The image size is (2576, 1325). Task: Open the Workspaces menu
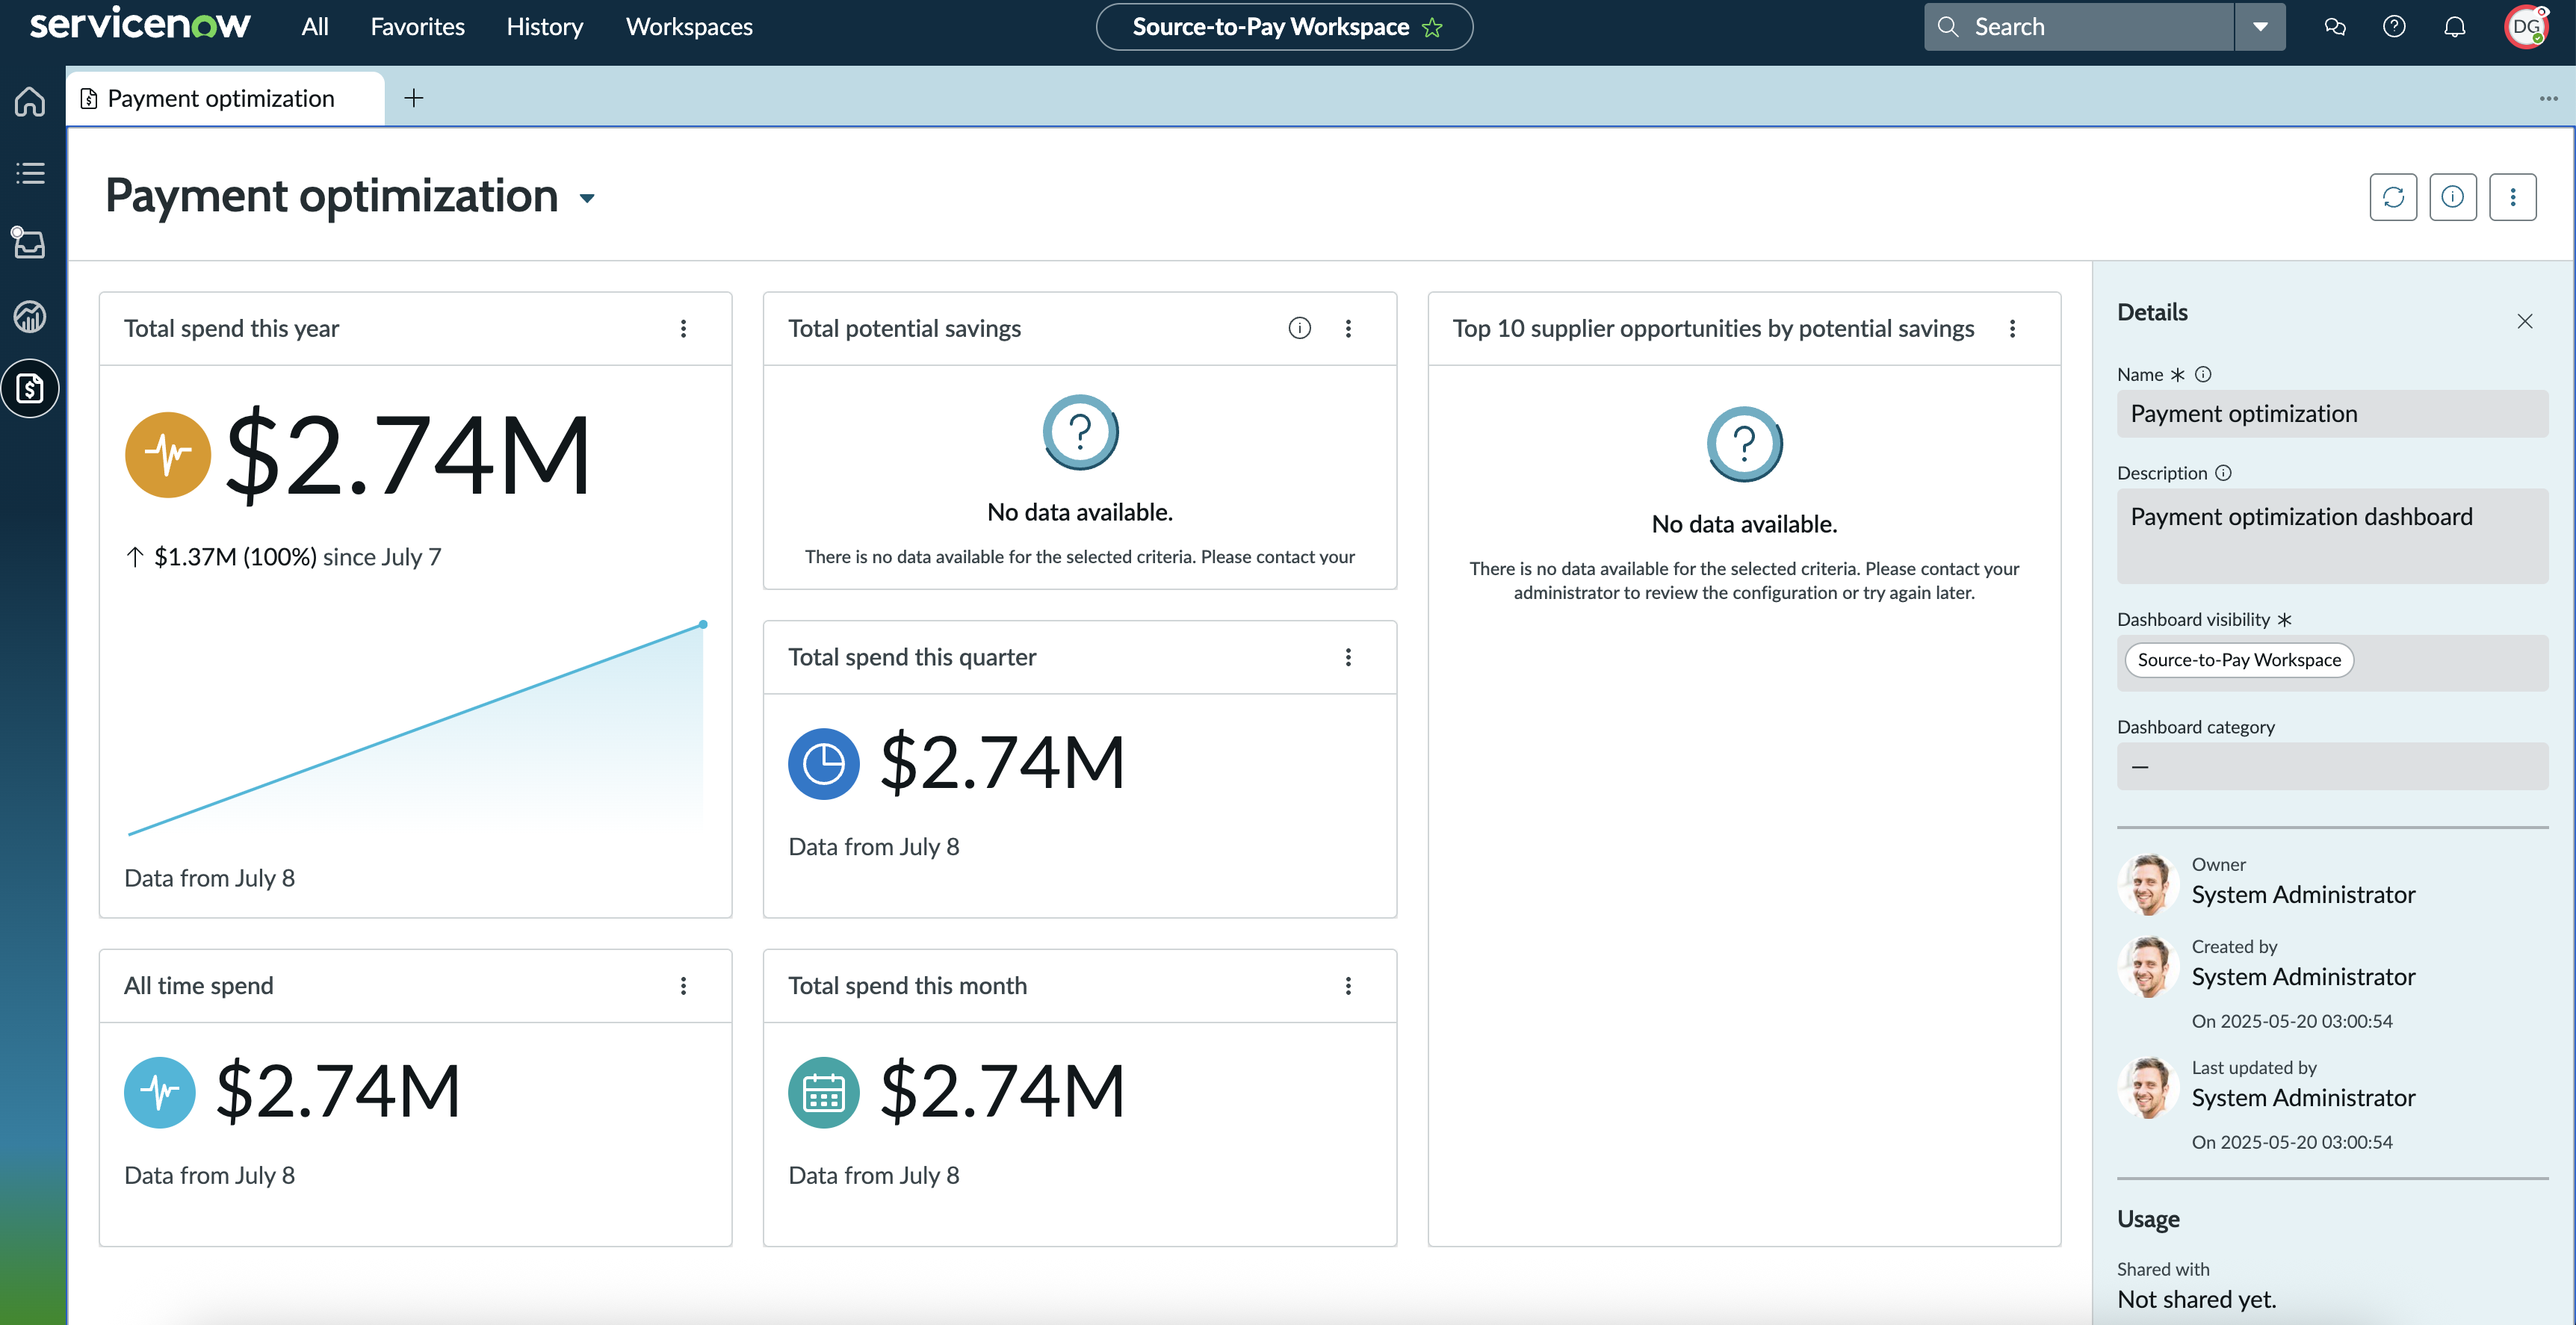689,27
